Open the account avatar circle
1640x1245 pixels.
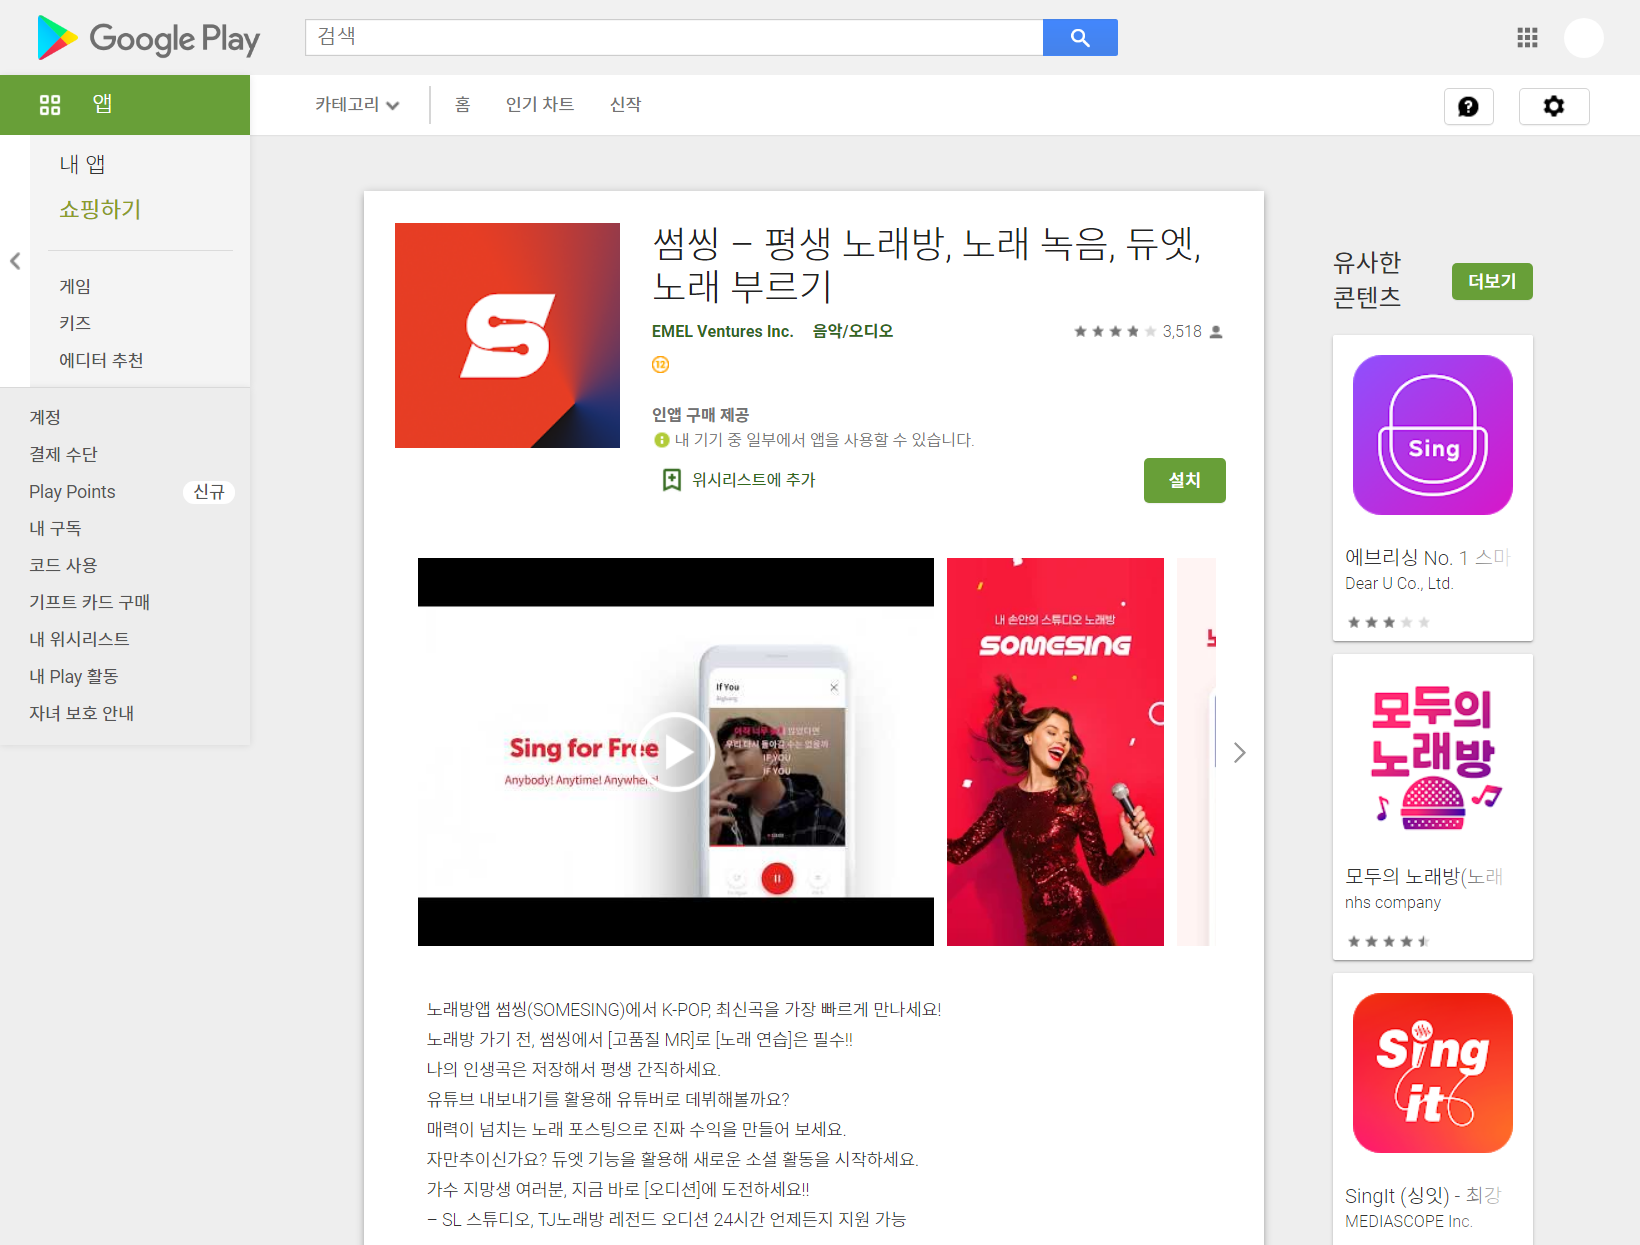pyautogui.click(x=1584, y=38)
